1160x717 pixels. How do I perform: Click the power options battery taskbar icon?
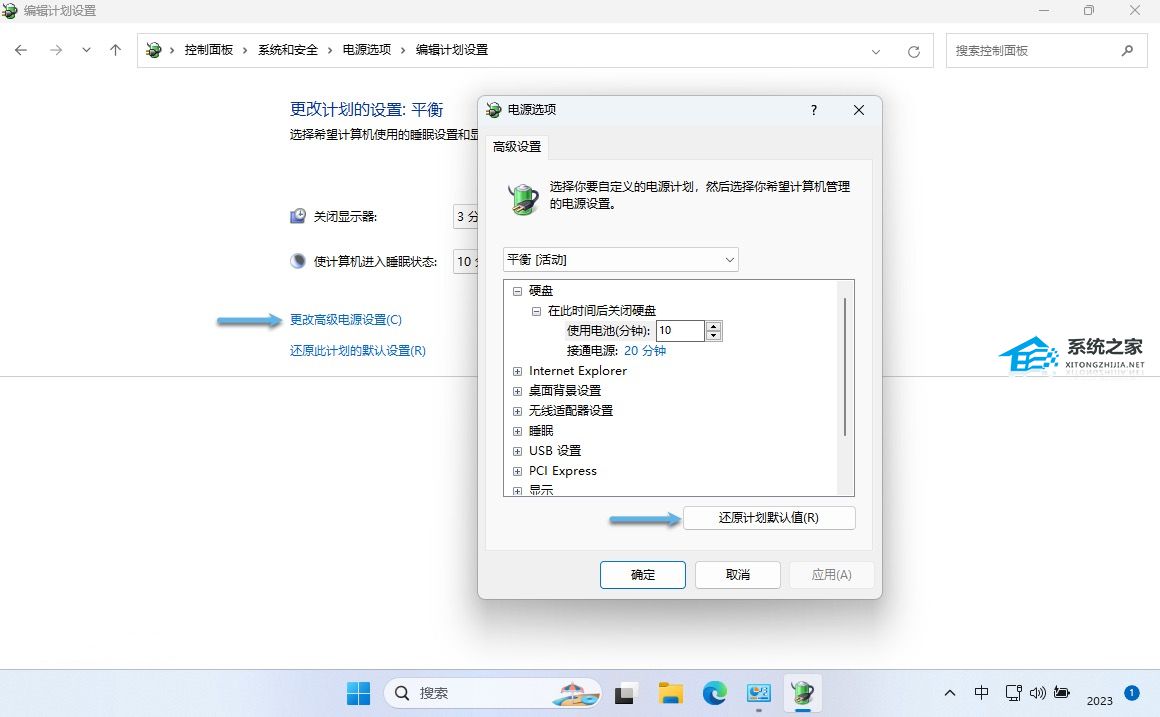pyautogui.click(x=803, y=693)
